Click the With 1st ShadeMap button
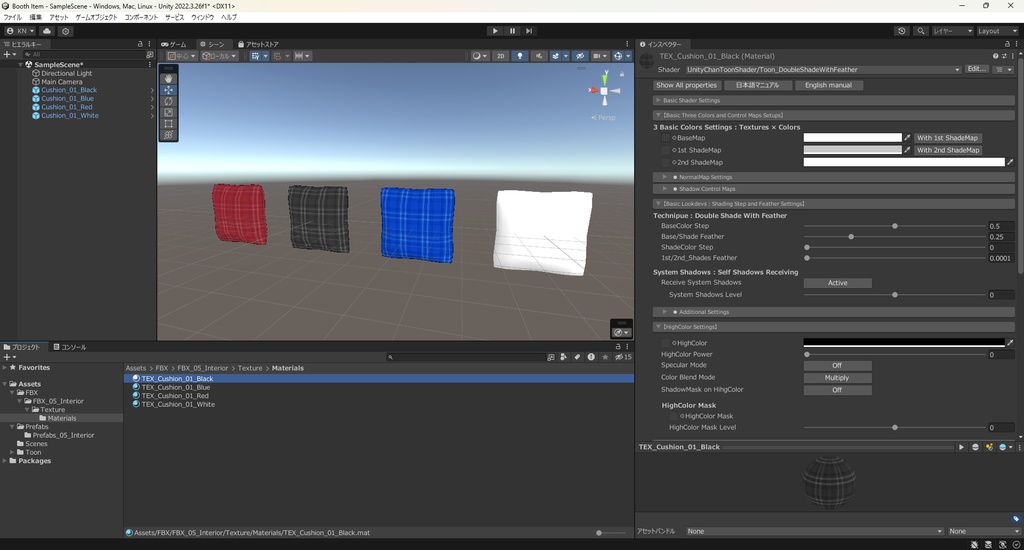This screenshot has height=550, width=1024. 947,138
